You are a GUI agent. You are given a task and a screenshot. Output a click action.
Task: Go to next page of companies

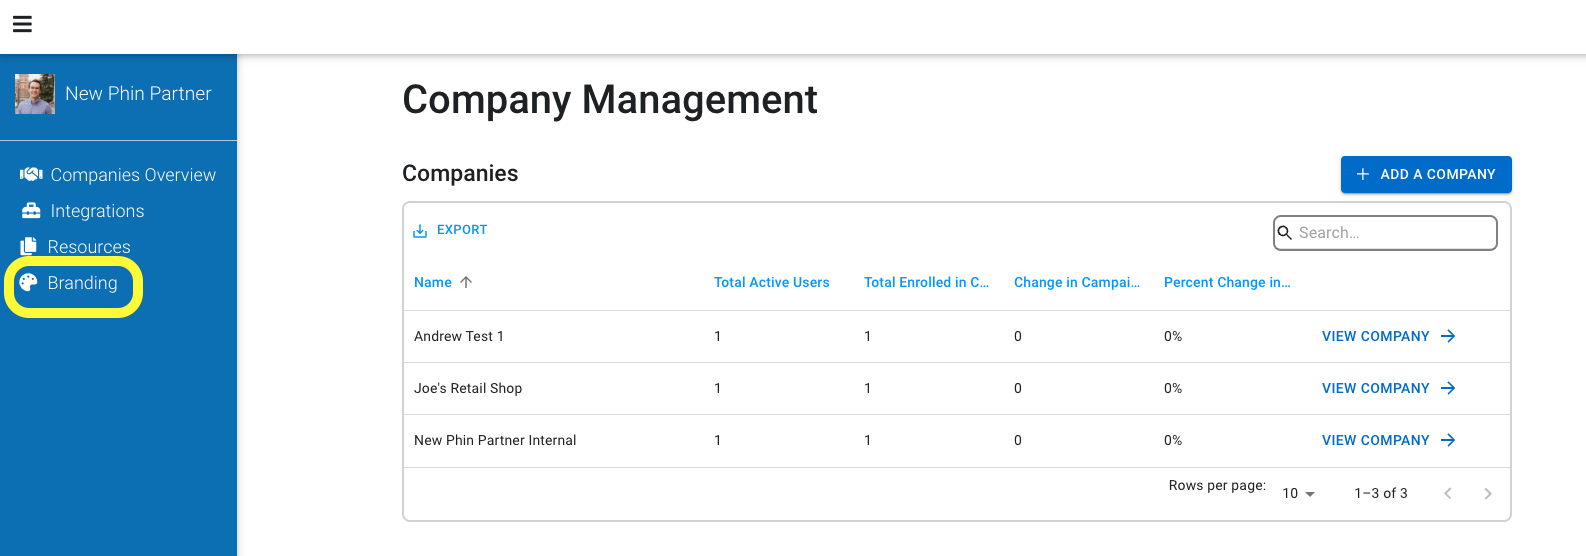coord(1488,493)
